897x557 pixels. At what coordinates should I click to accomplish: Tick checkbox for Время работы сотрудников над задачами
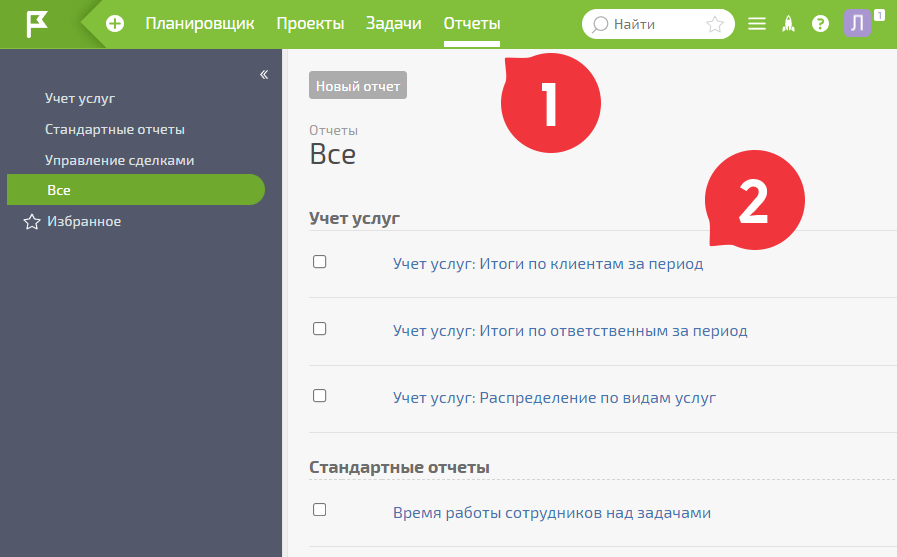point(320,510)
